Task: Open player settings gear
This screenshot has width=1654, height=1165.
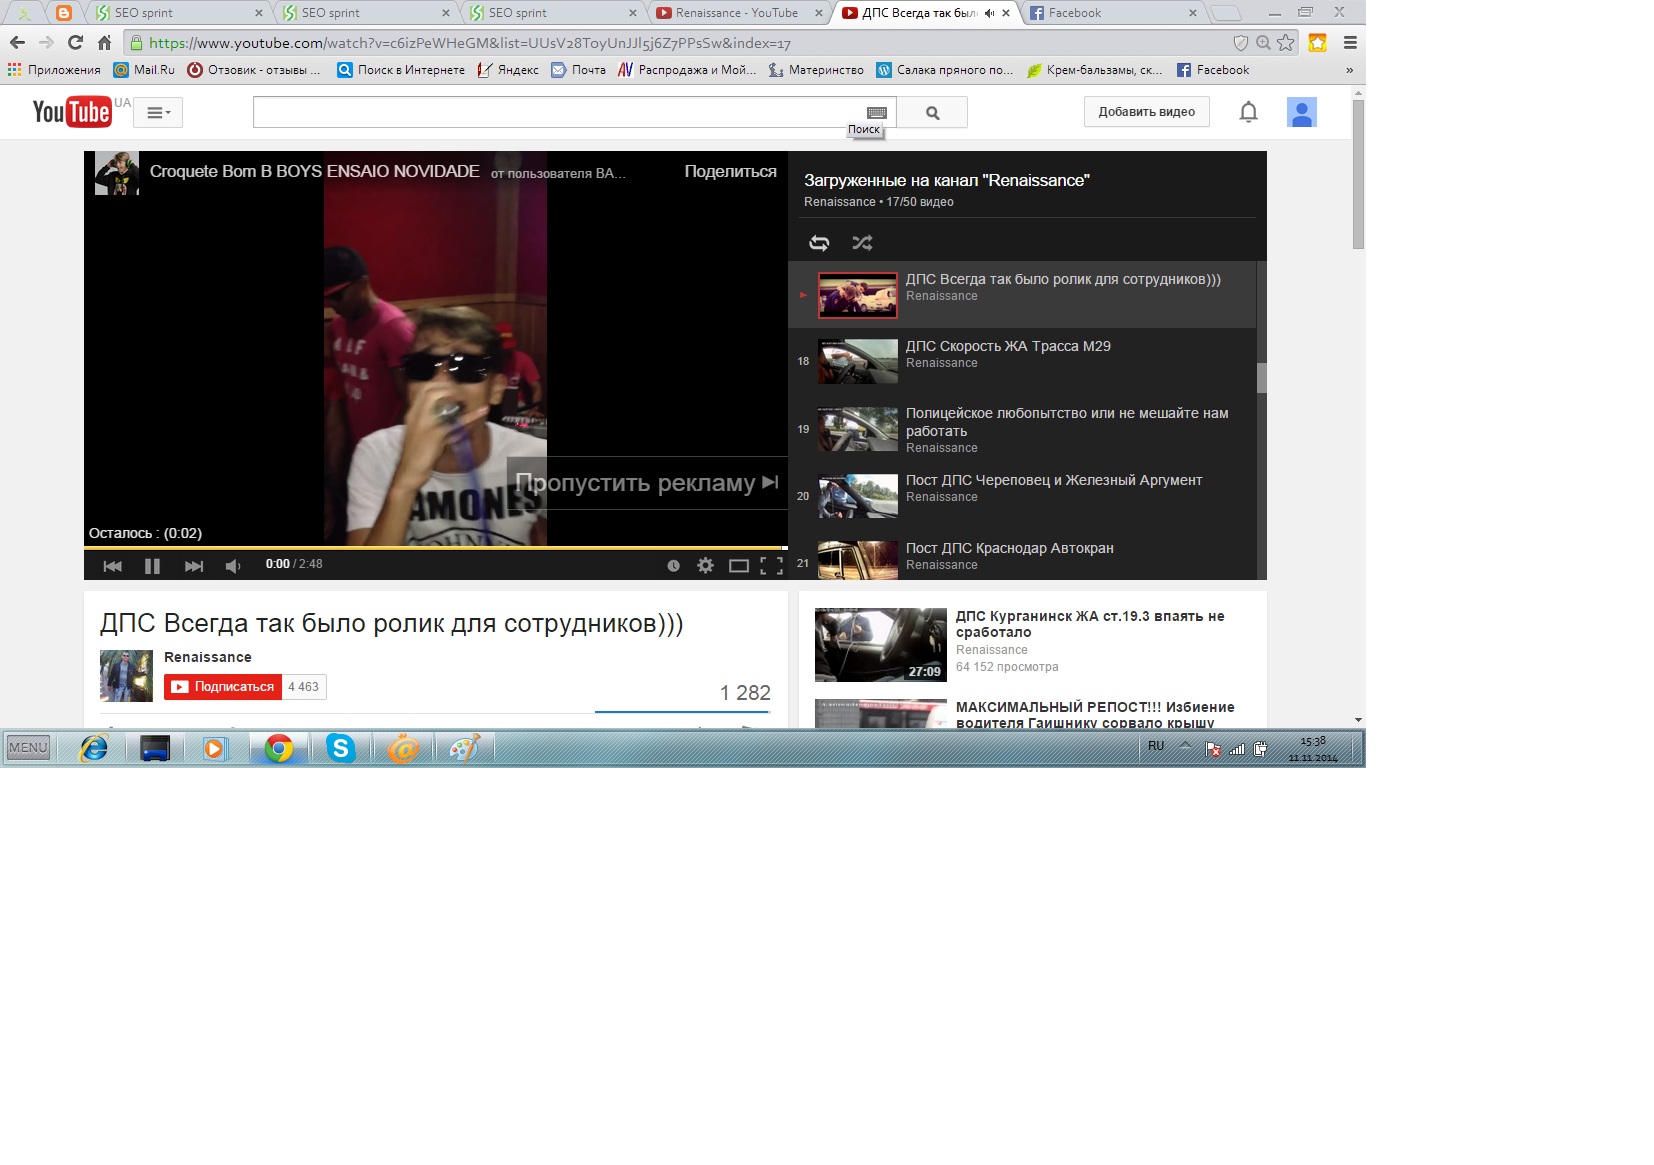Action: click(x=705, y=566)
